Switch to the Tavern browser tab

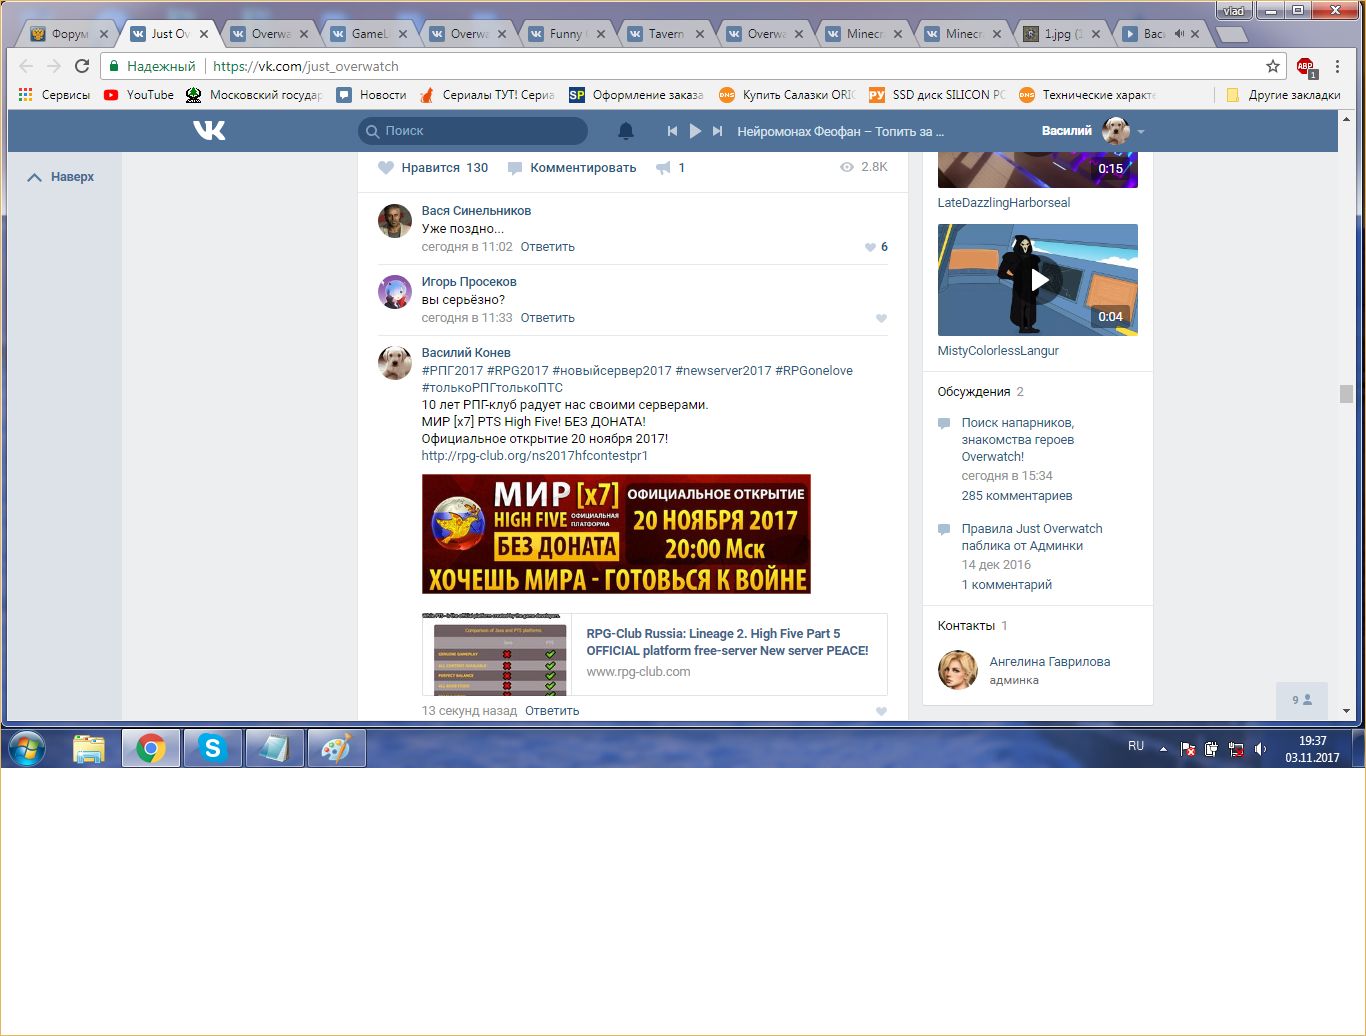click(x=665, y=34)
